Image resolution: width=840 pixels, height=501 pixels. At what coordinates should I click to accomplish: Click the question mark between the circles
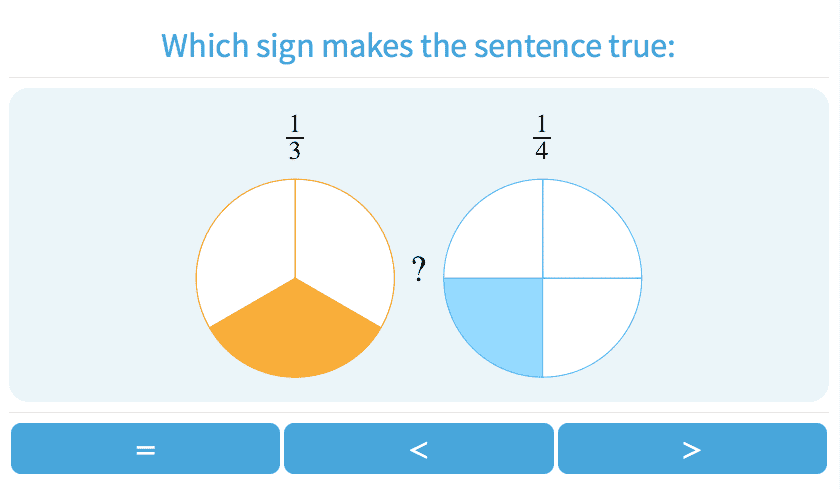[x=419, y=269]
